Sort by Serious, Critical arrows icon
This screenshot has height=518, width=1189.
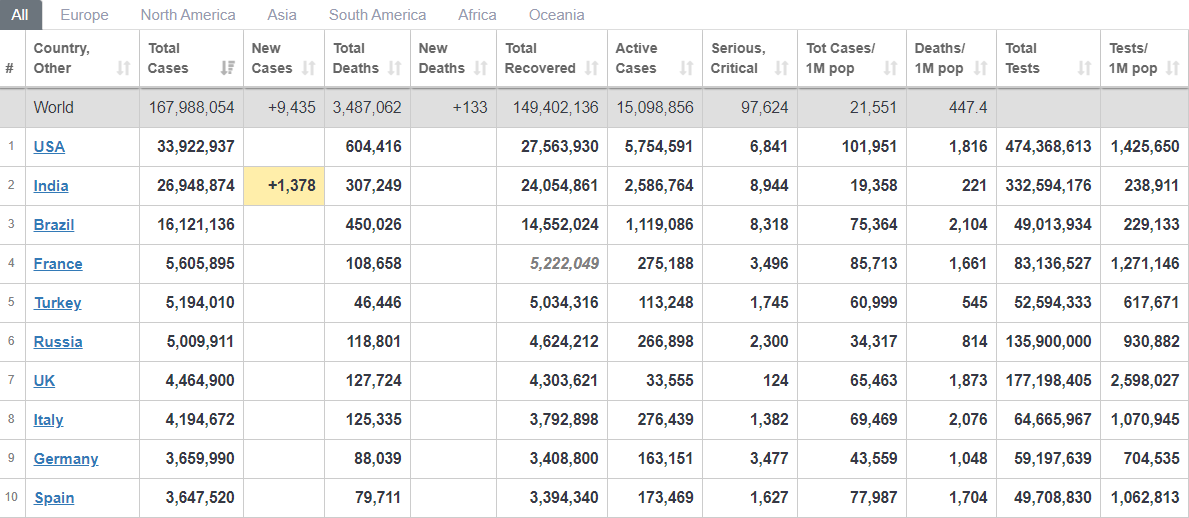click(782, 69)
